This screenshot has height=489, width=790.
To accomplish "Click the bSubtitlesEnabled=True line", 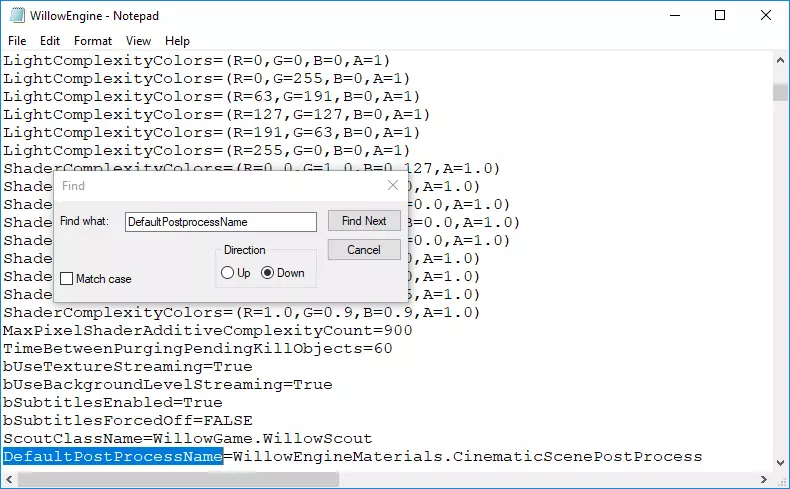I will [x=112, y=402].
